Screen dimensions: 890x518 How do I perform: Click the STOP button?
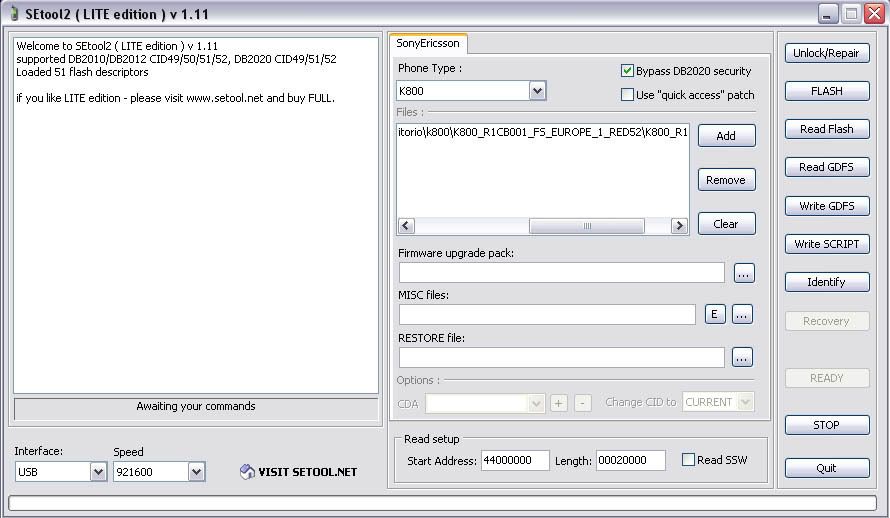[827, 424]
